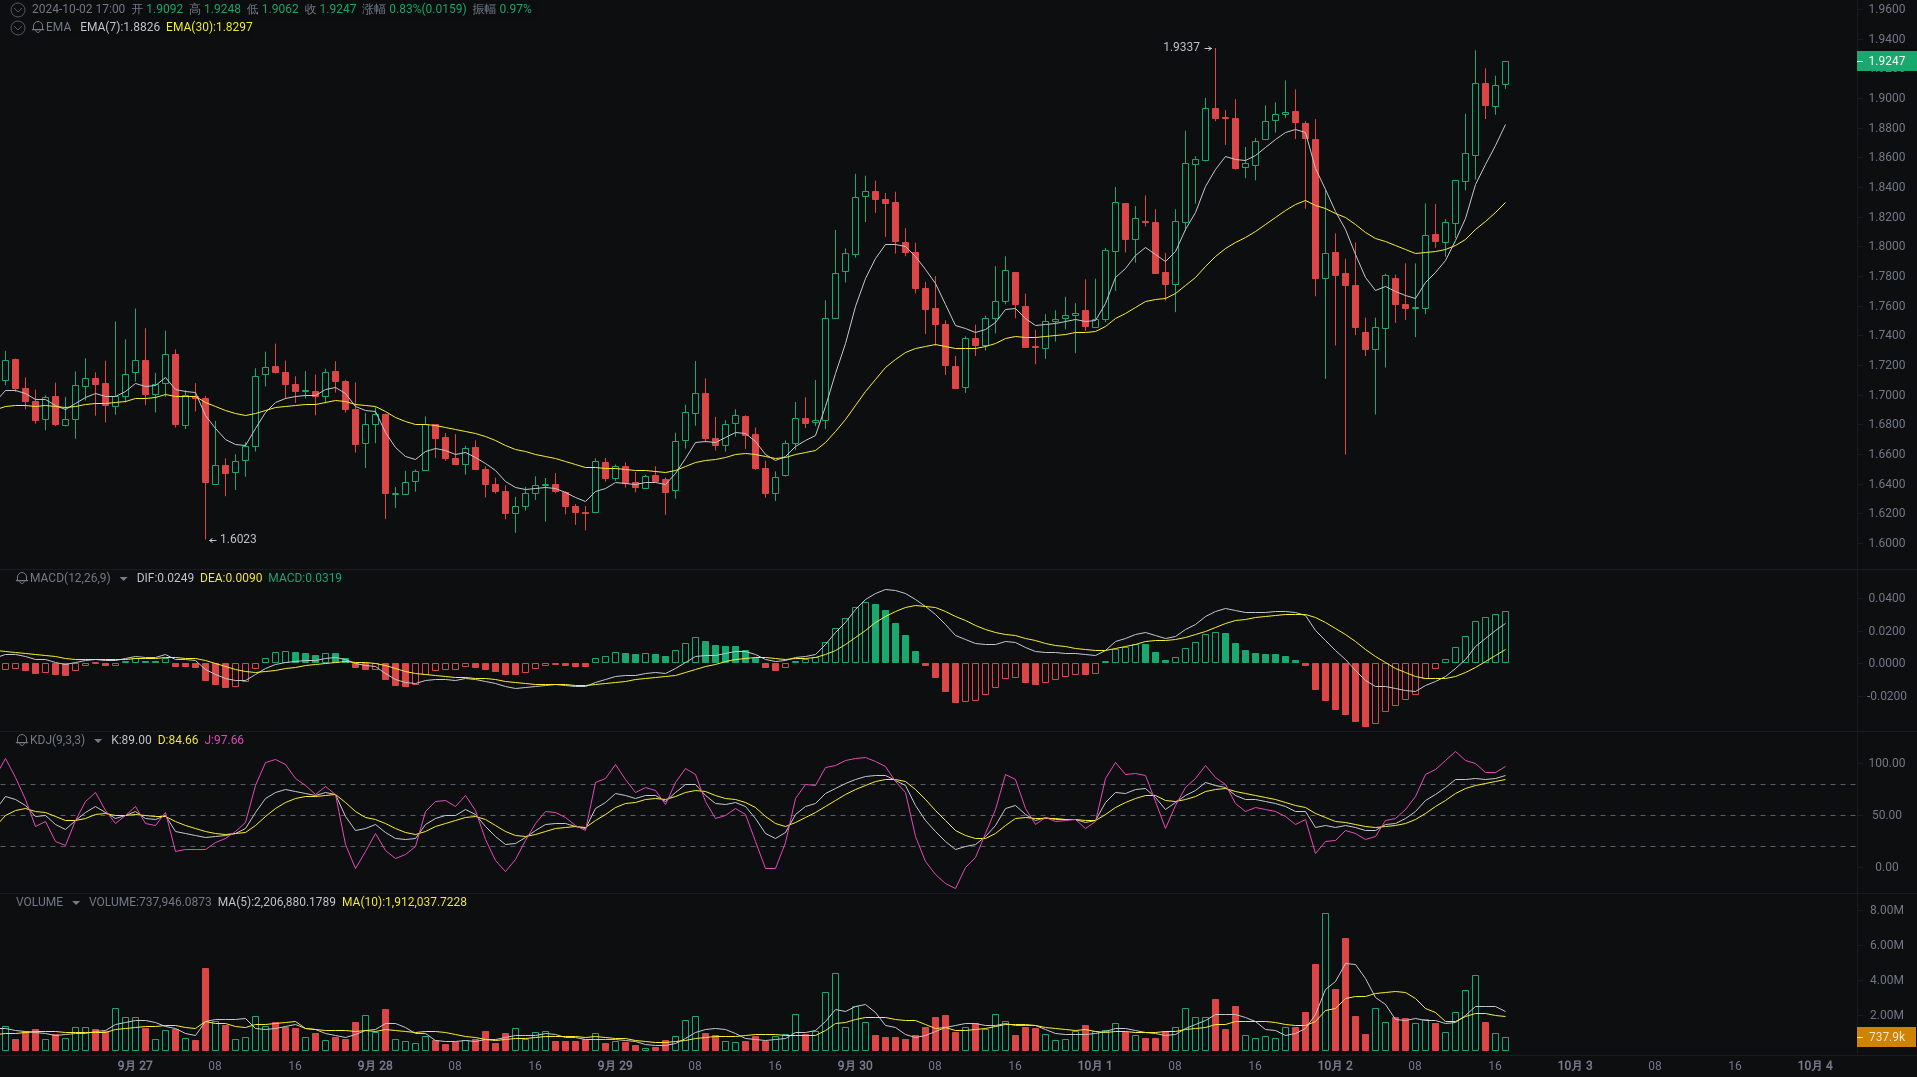1917x1077 pixels.
Task: Click the 2024-10-02 17:00 timestamp
Action: 78,9
